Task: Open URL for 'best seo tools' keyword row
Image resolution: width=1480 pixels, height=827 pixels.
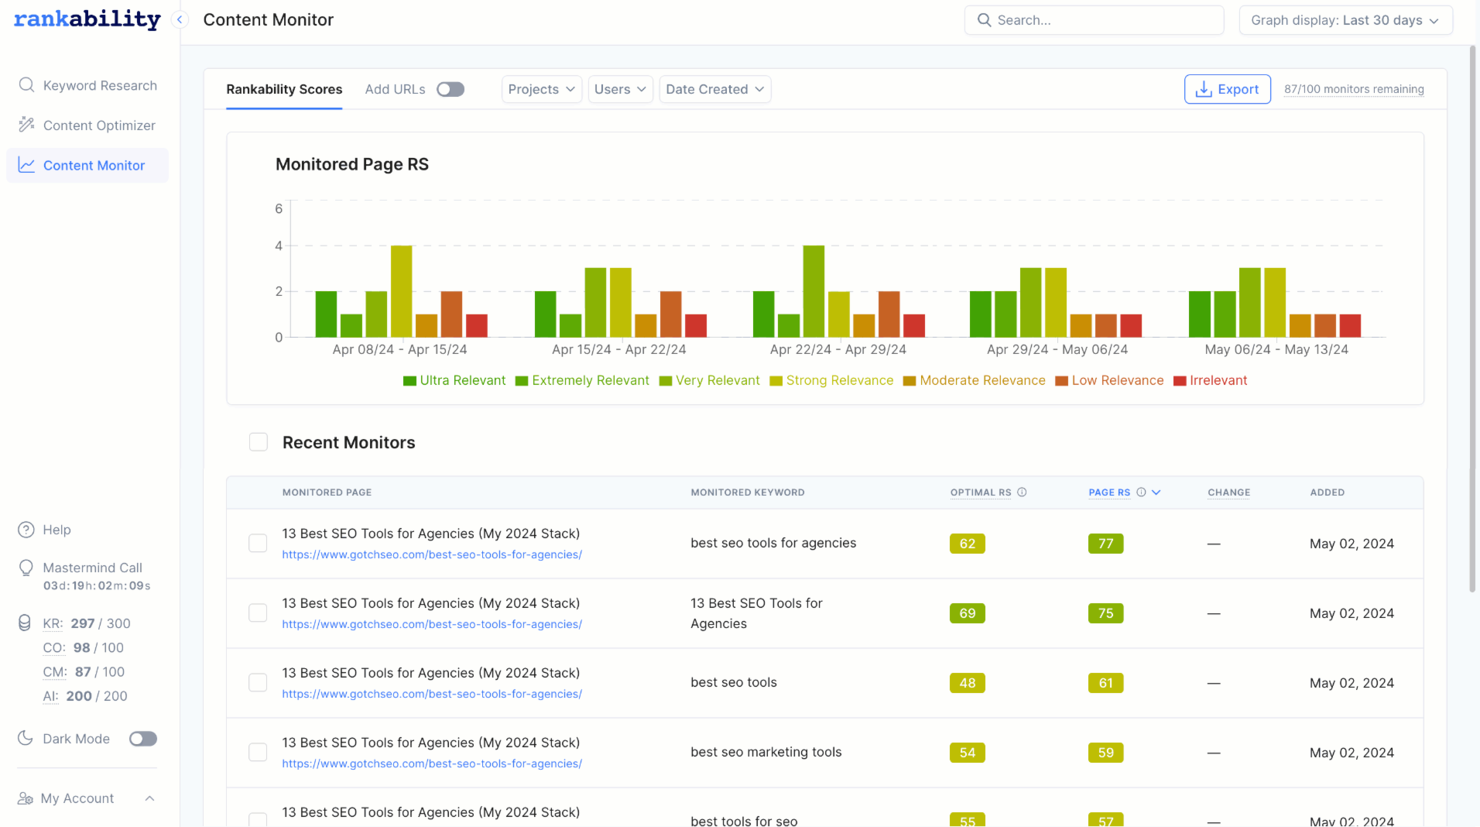Action: (x=432, y=694)
